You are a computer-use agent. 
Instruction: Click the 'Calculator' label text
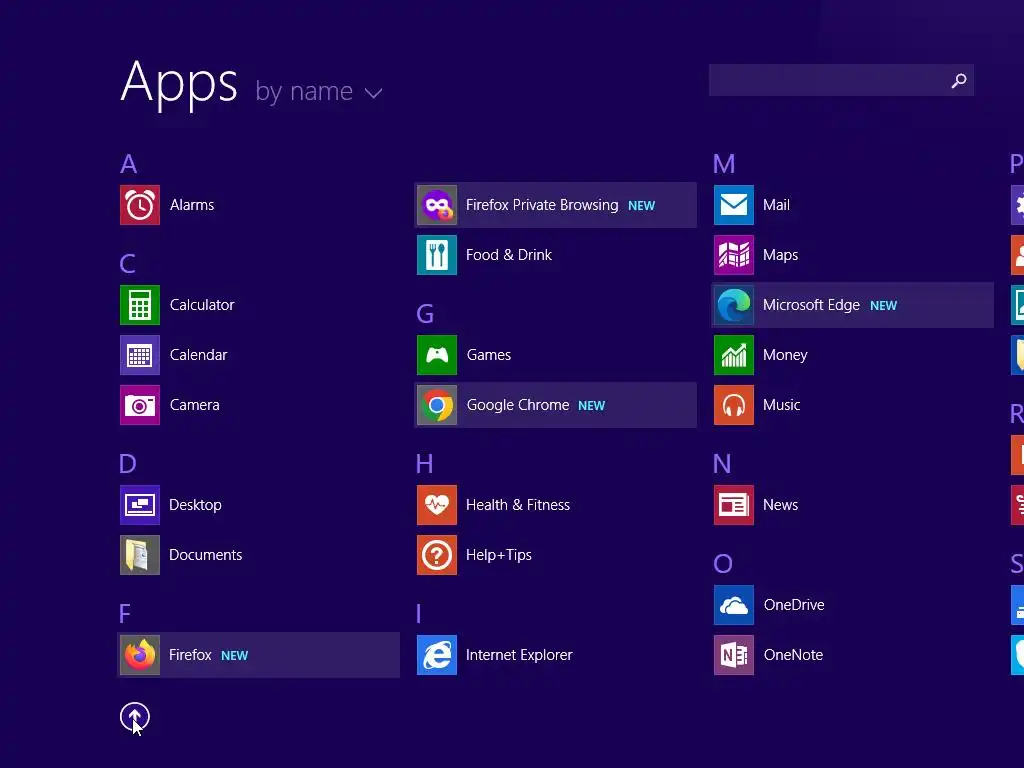202,305
